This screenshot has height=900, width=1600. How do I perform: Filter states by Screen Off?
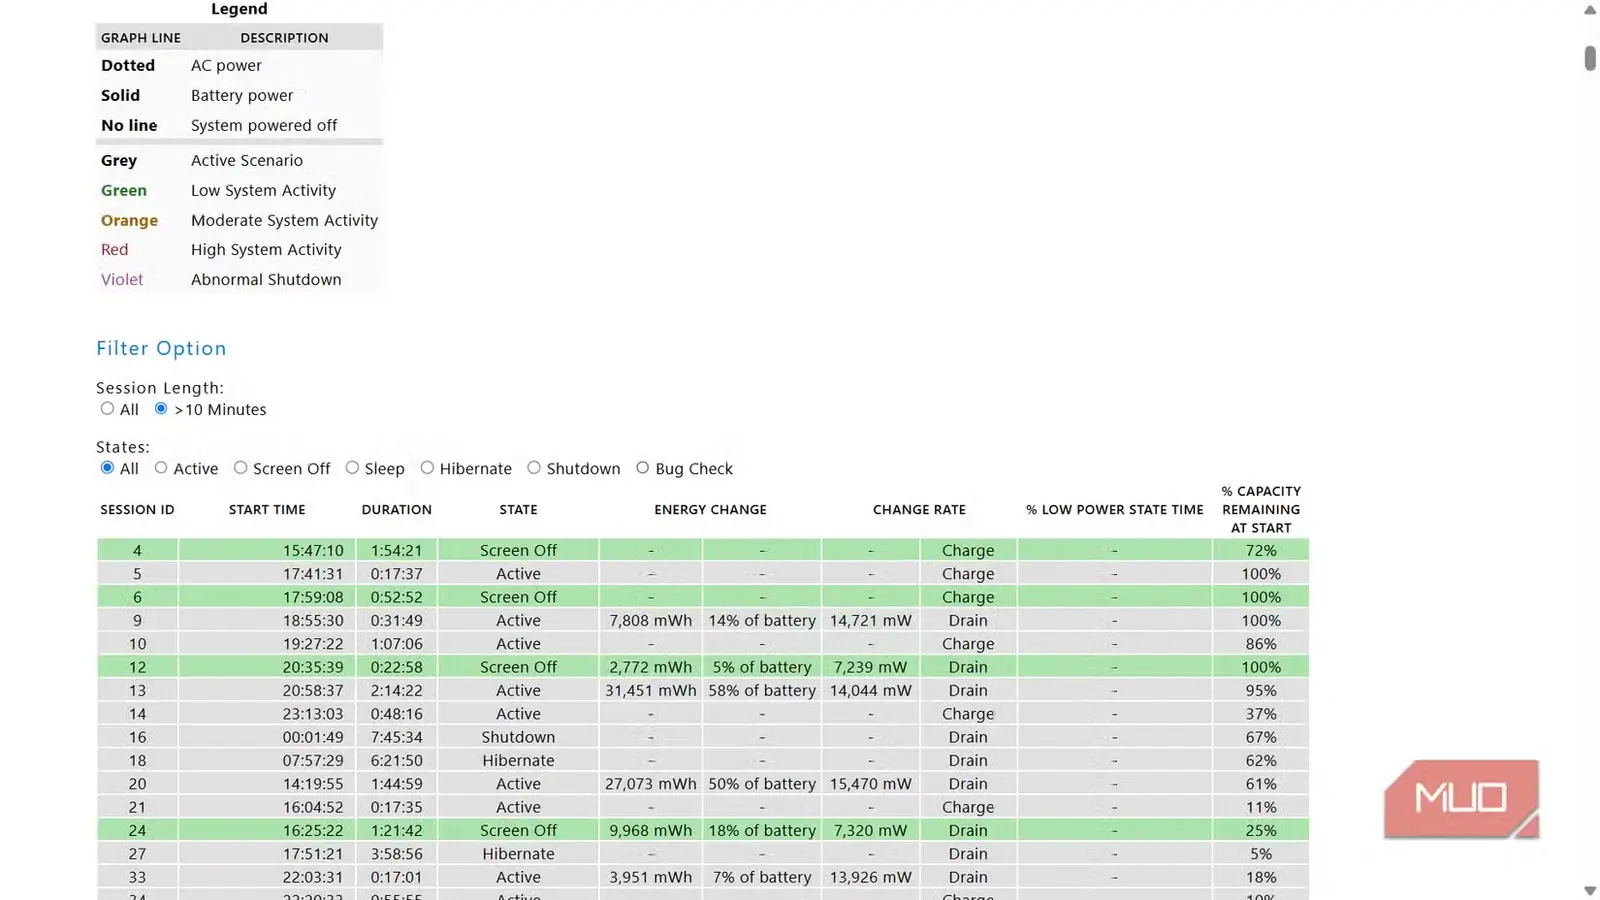241,468
